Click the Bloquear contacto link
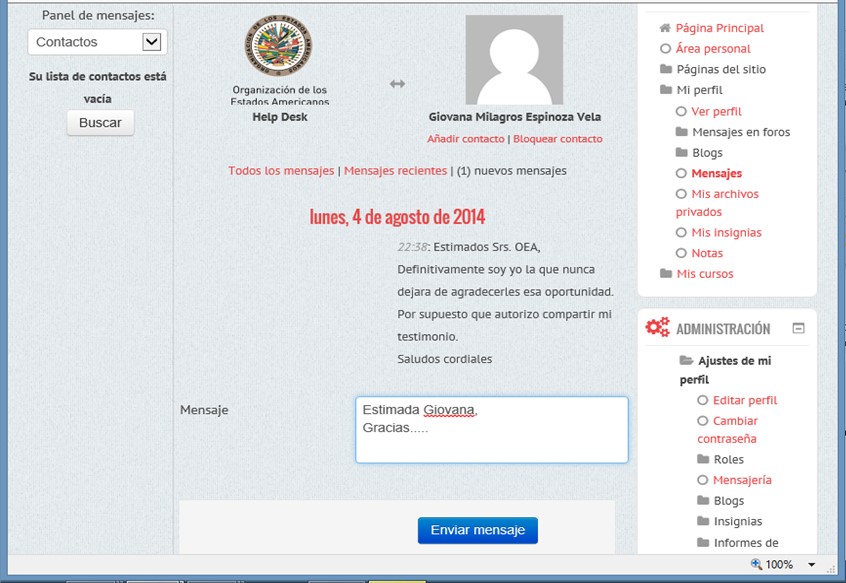This screenshot has width=846, height=583. 557,139
